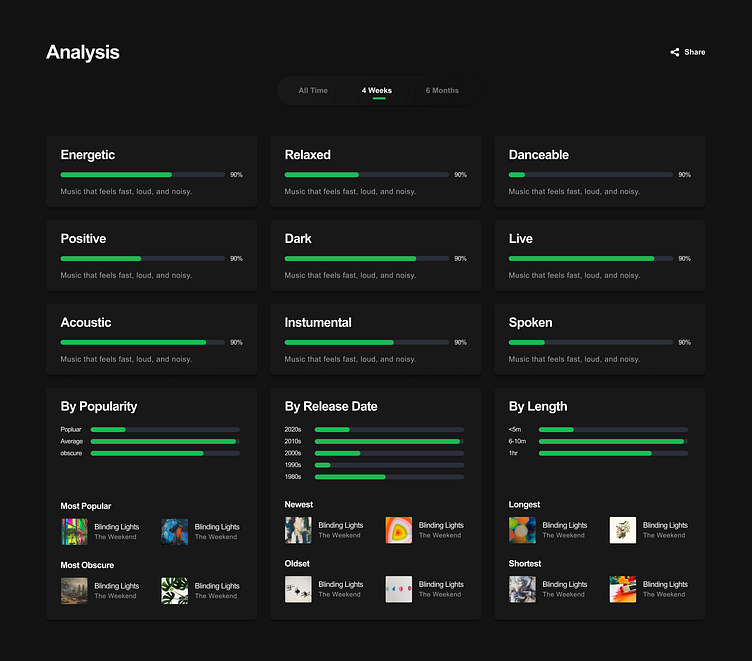The width and height of the screenshot is (752, 661).
Task: Open first album cover under Most Popular
Action: pyautogui.click(x=74, y=531)
